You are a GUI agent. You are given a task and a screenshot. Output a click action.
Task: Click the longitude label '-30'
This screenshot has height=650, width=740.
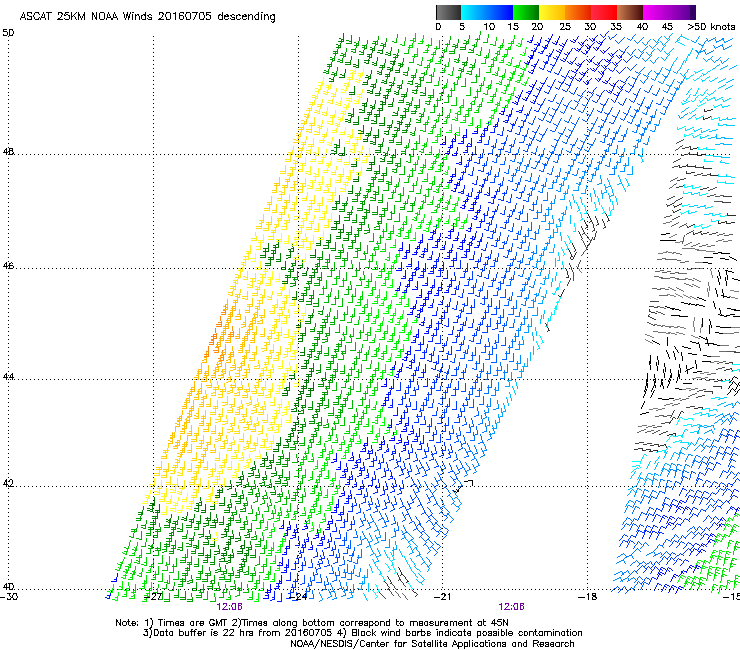pos(9,597)
